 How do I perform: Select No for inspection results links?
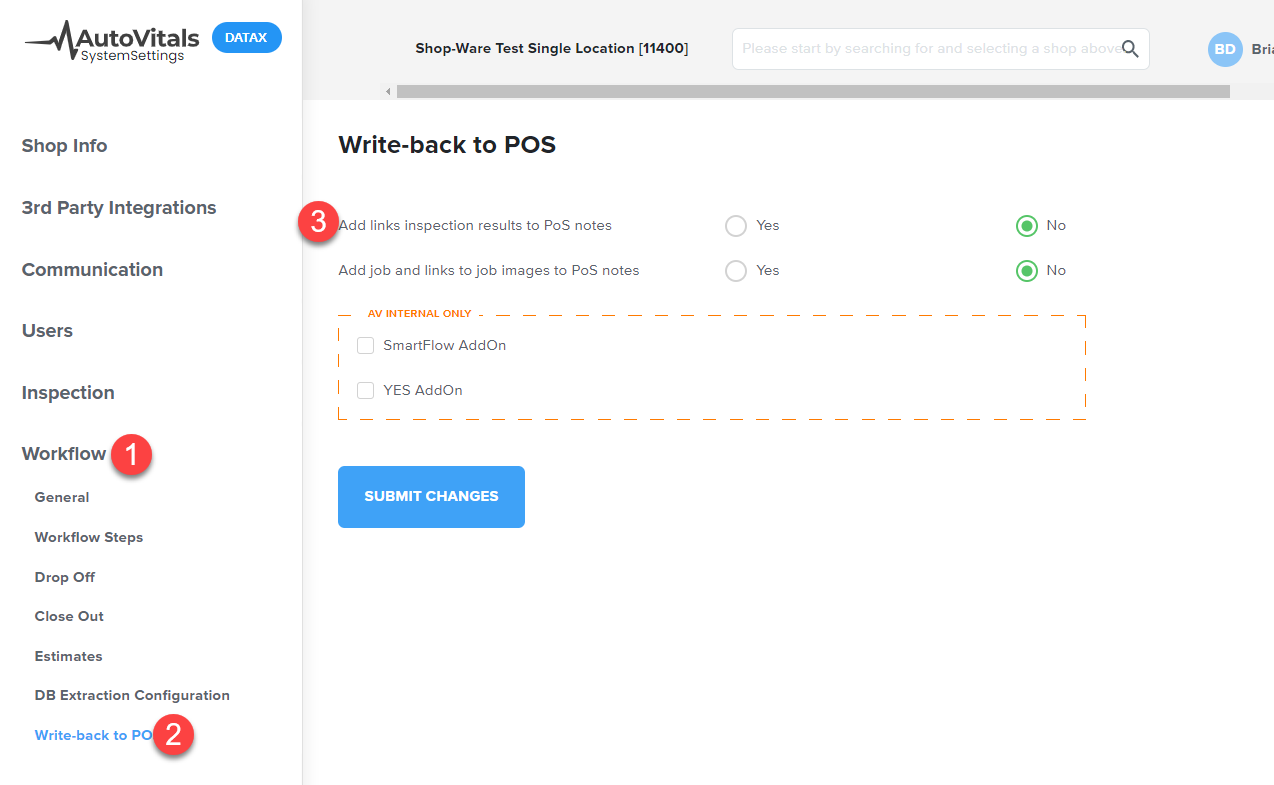(1026, 226)
